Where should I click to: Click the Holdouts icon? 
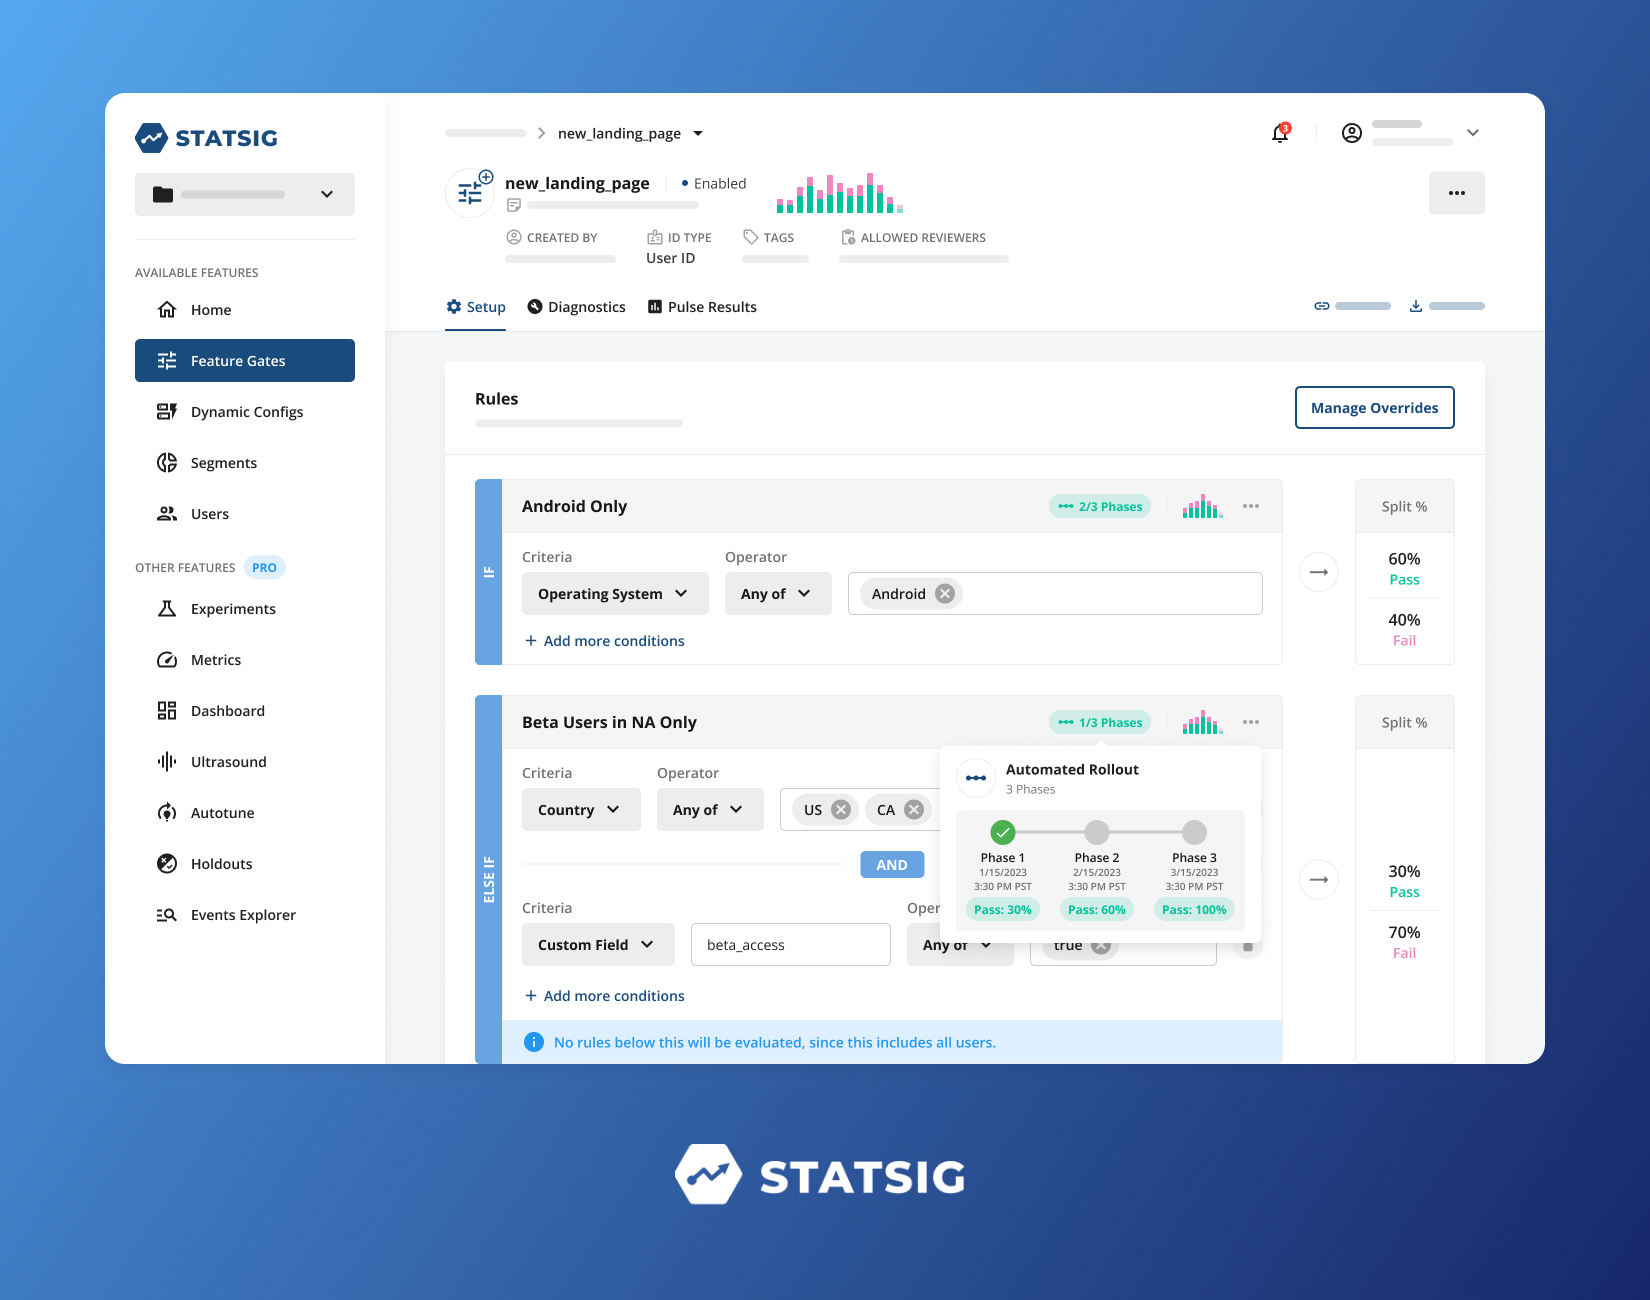[167, 864]
